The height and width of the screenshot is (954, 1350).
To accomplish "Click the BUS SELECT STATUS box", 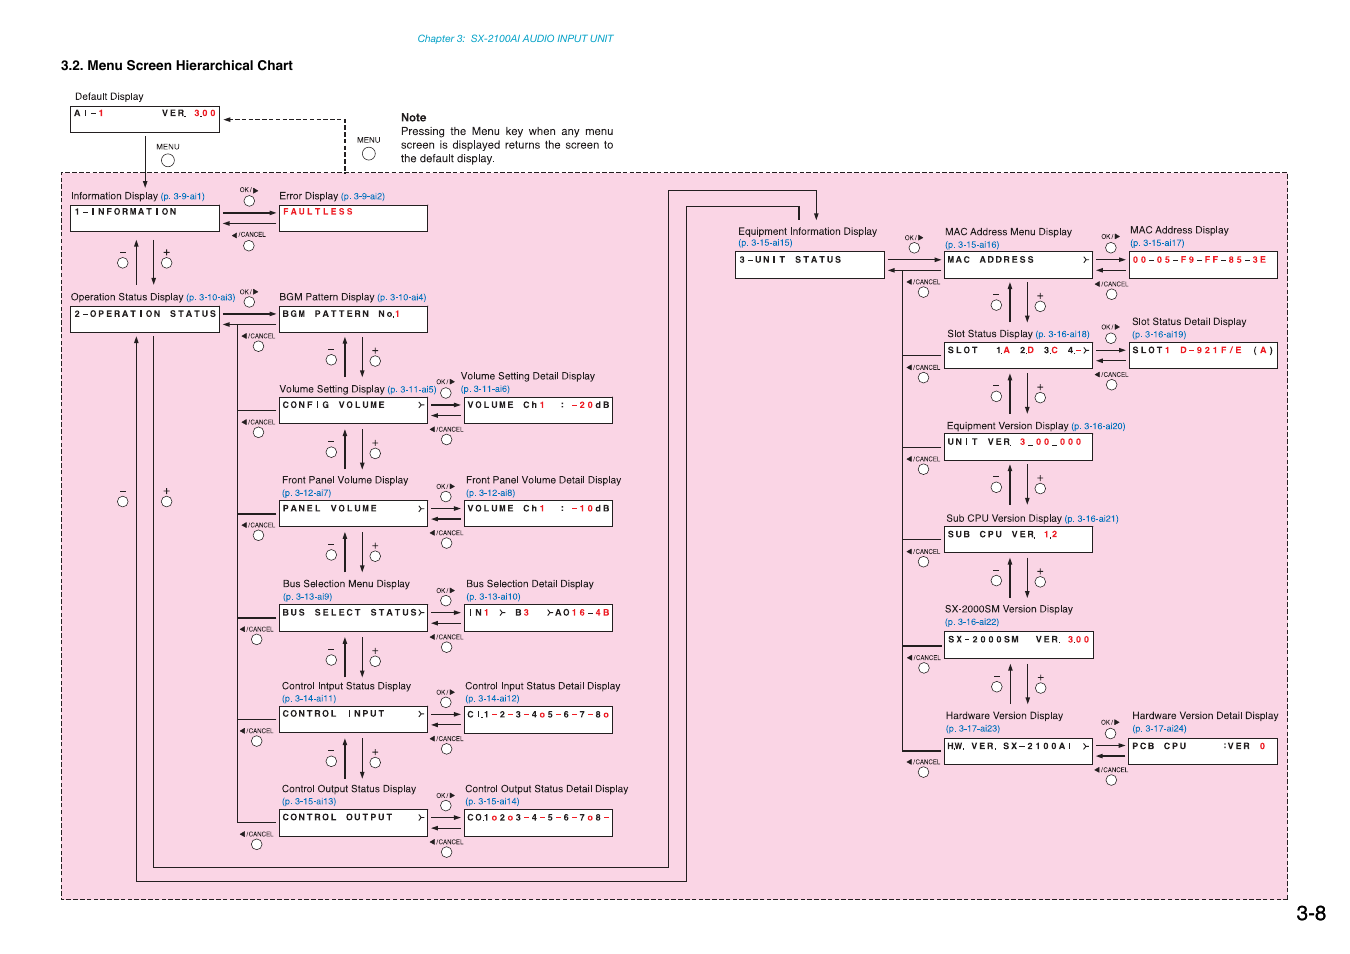I will tap(353, 618).
